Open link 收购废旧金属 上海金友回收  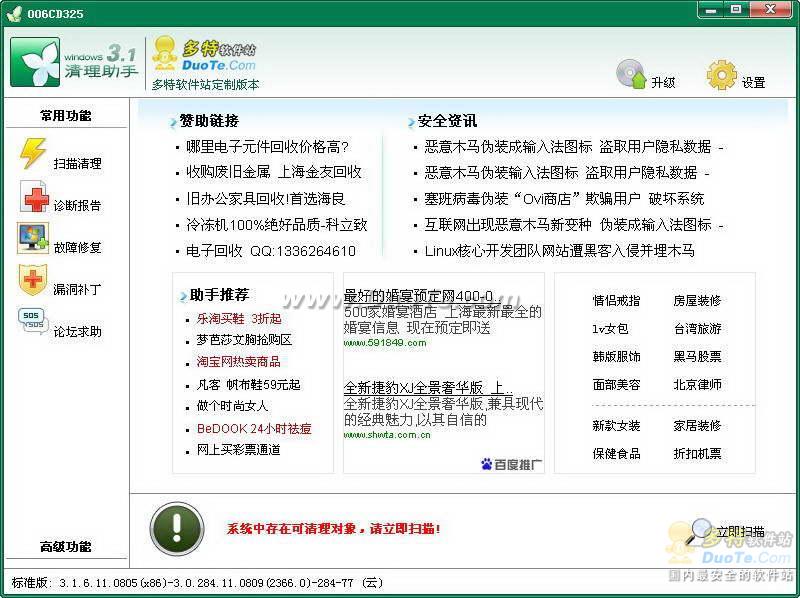pyautogui.click(x=274, y=172)
